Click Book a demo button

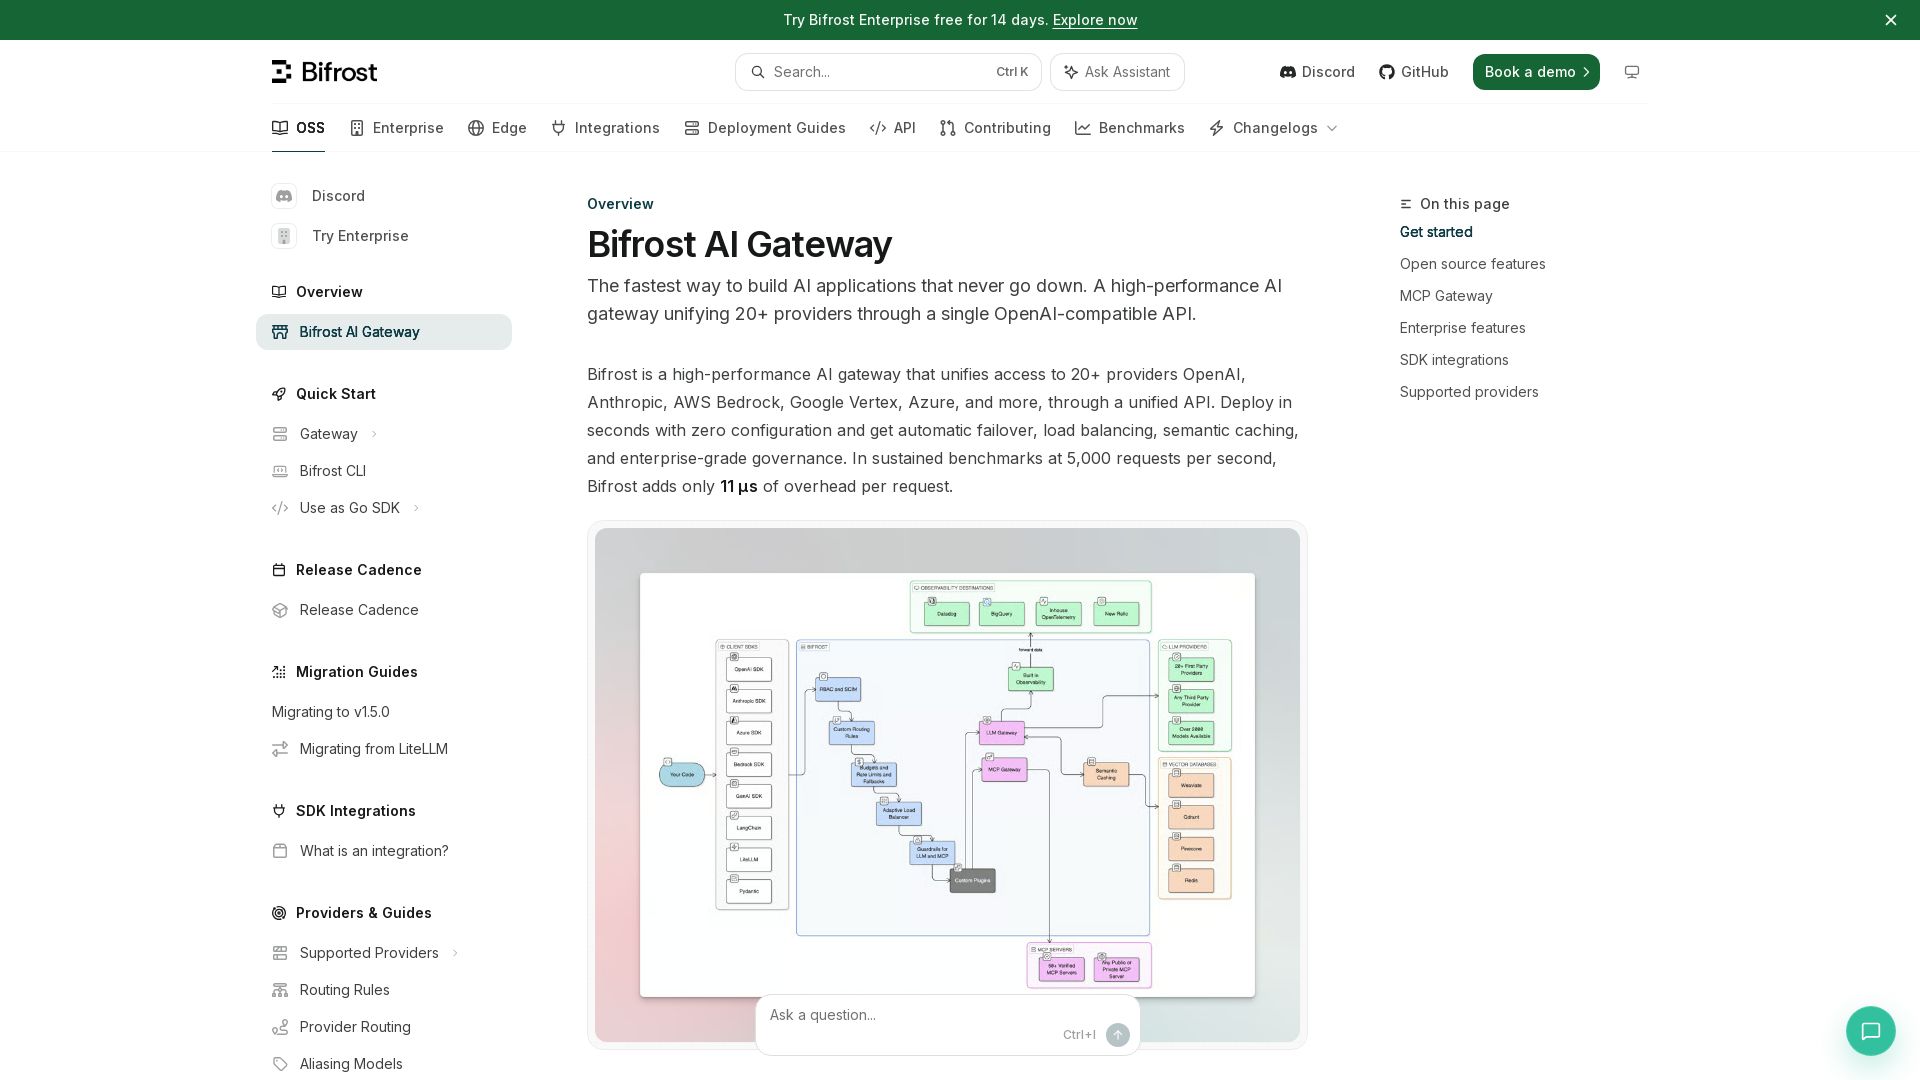(1536, 72)
